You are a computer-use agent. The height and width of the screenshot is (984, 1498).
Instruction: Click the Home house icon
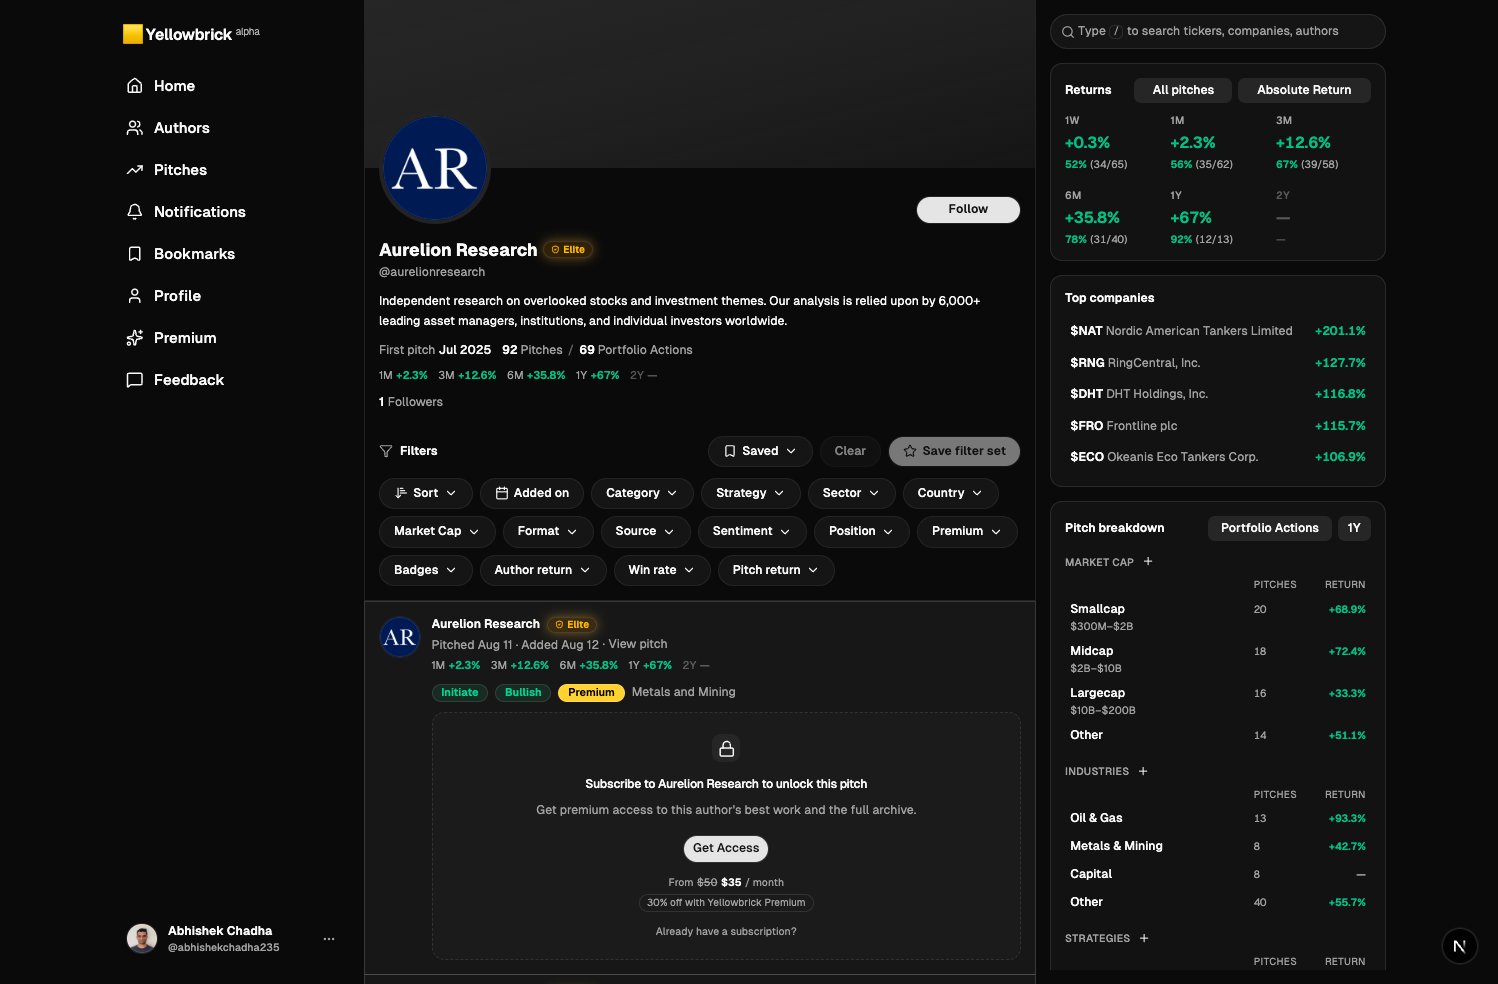pyautogui.click(x=135, y=86)
